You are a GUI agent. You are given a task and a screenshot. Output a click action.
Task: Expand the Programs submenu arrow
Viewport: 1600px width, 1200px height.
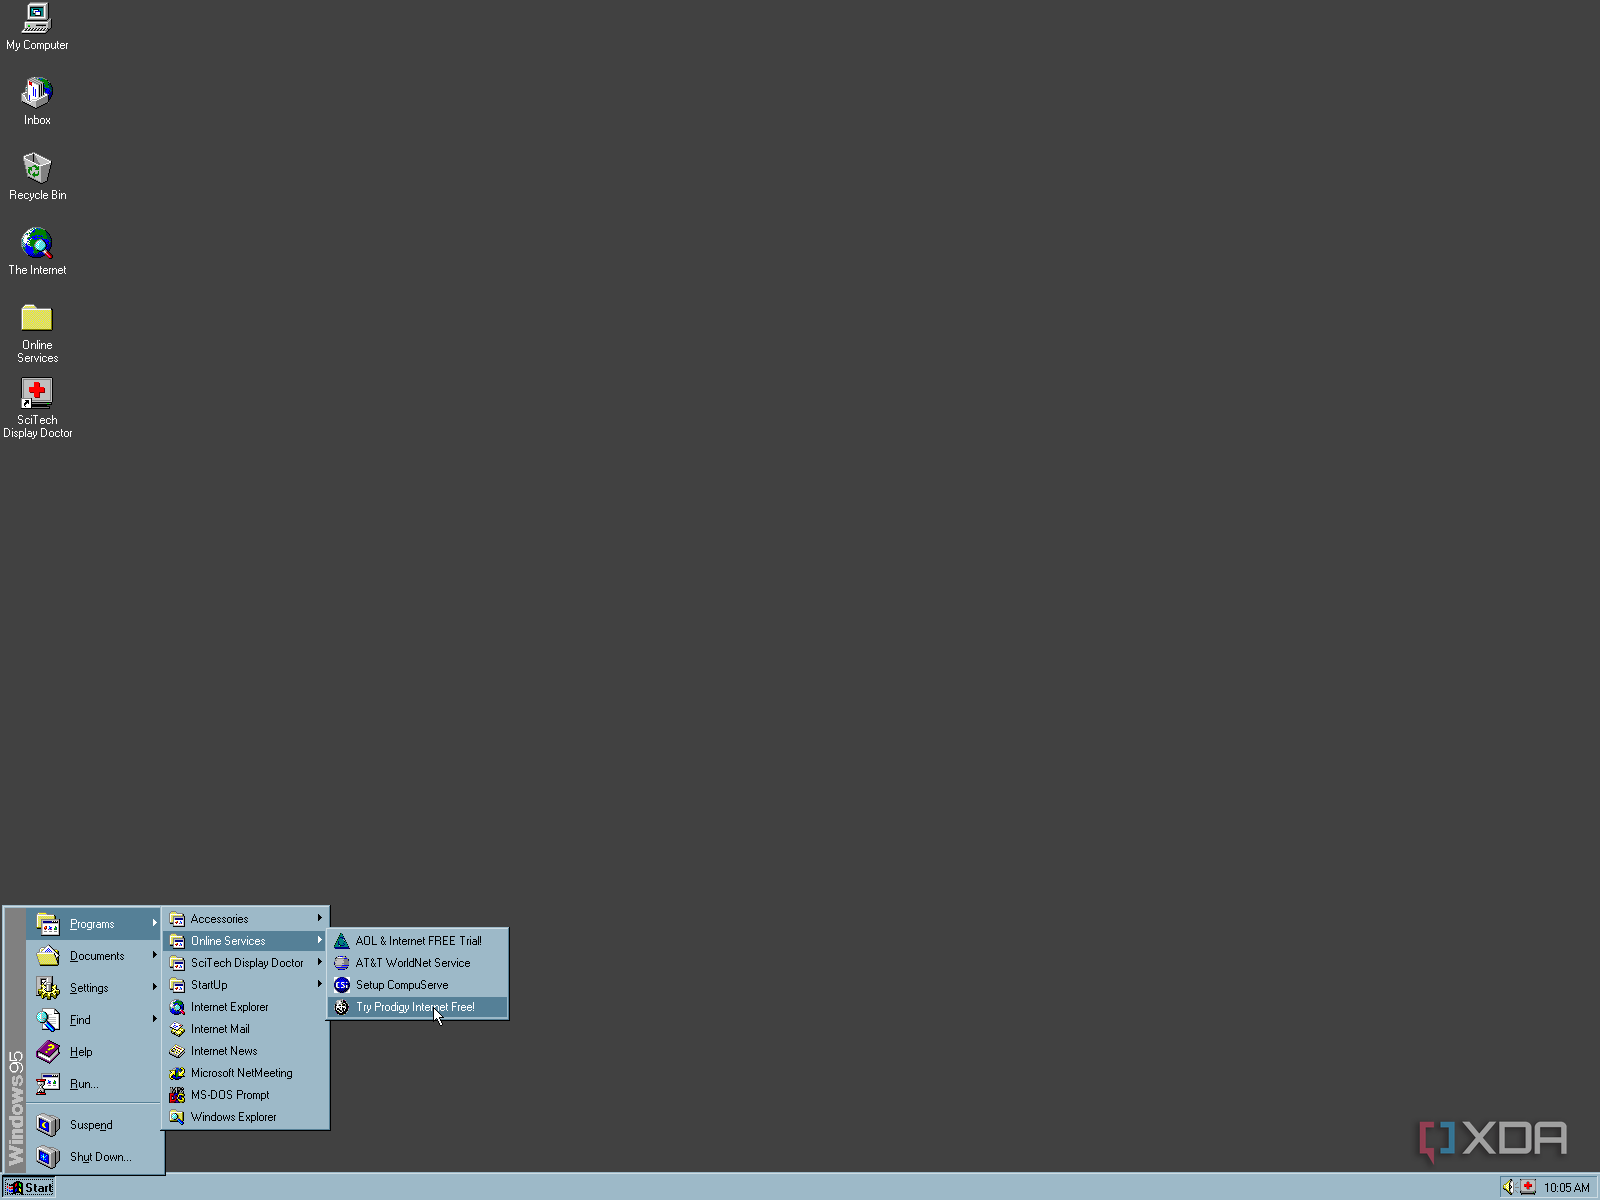tap(155, 923)
